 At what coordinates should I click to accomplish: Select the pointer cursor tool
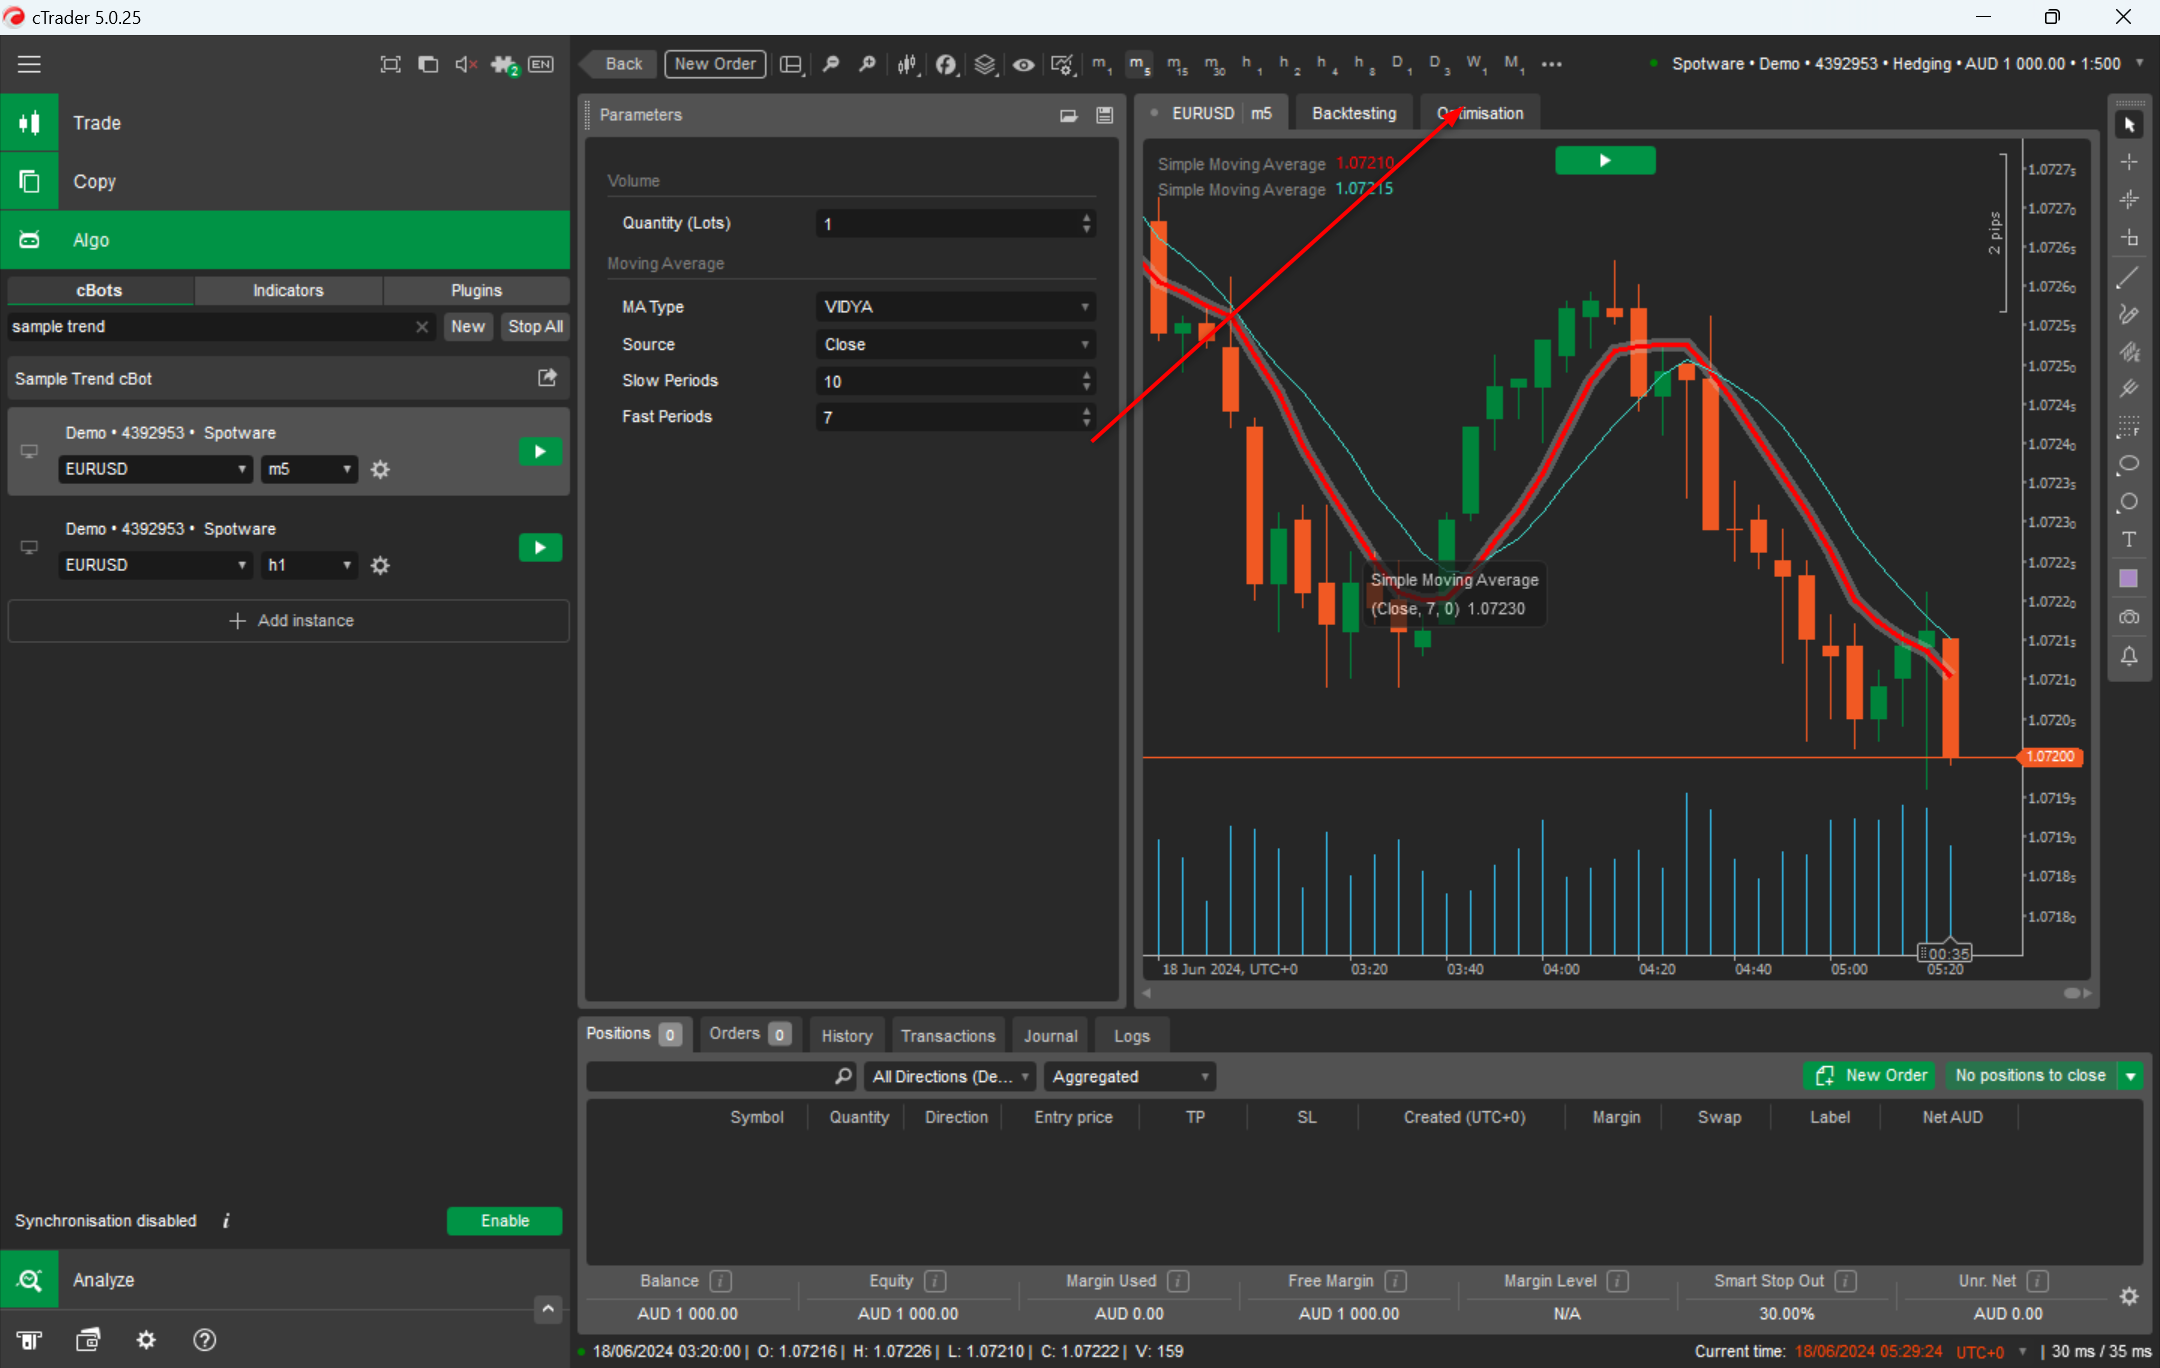click(2129, 124)
